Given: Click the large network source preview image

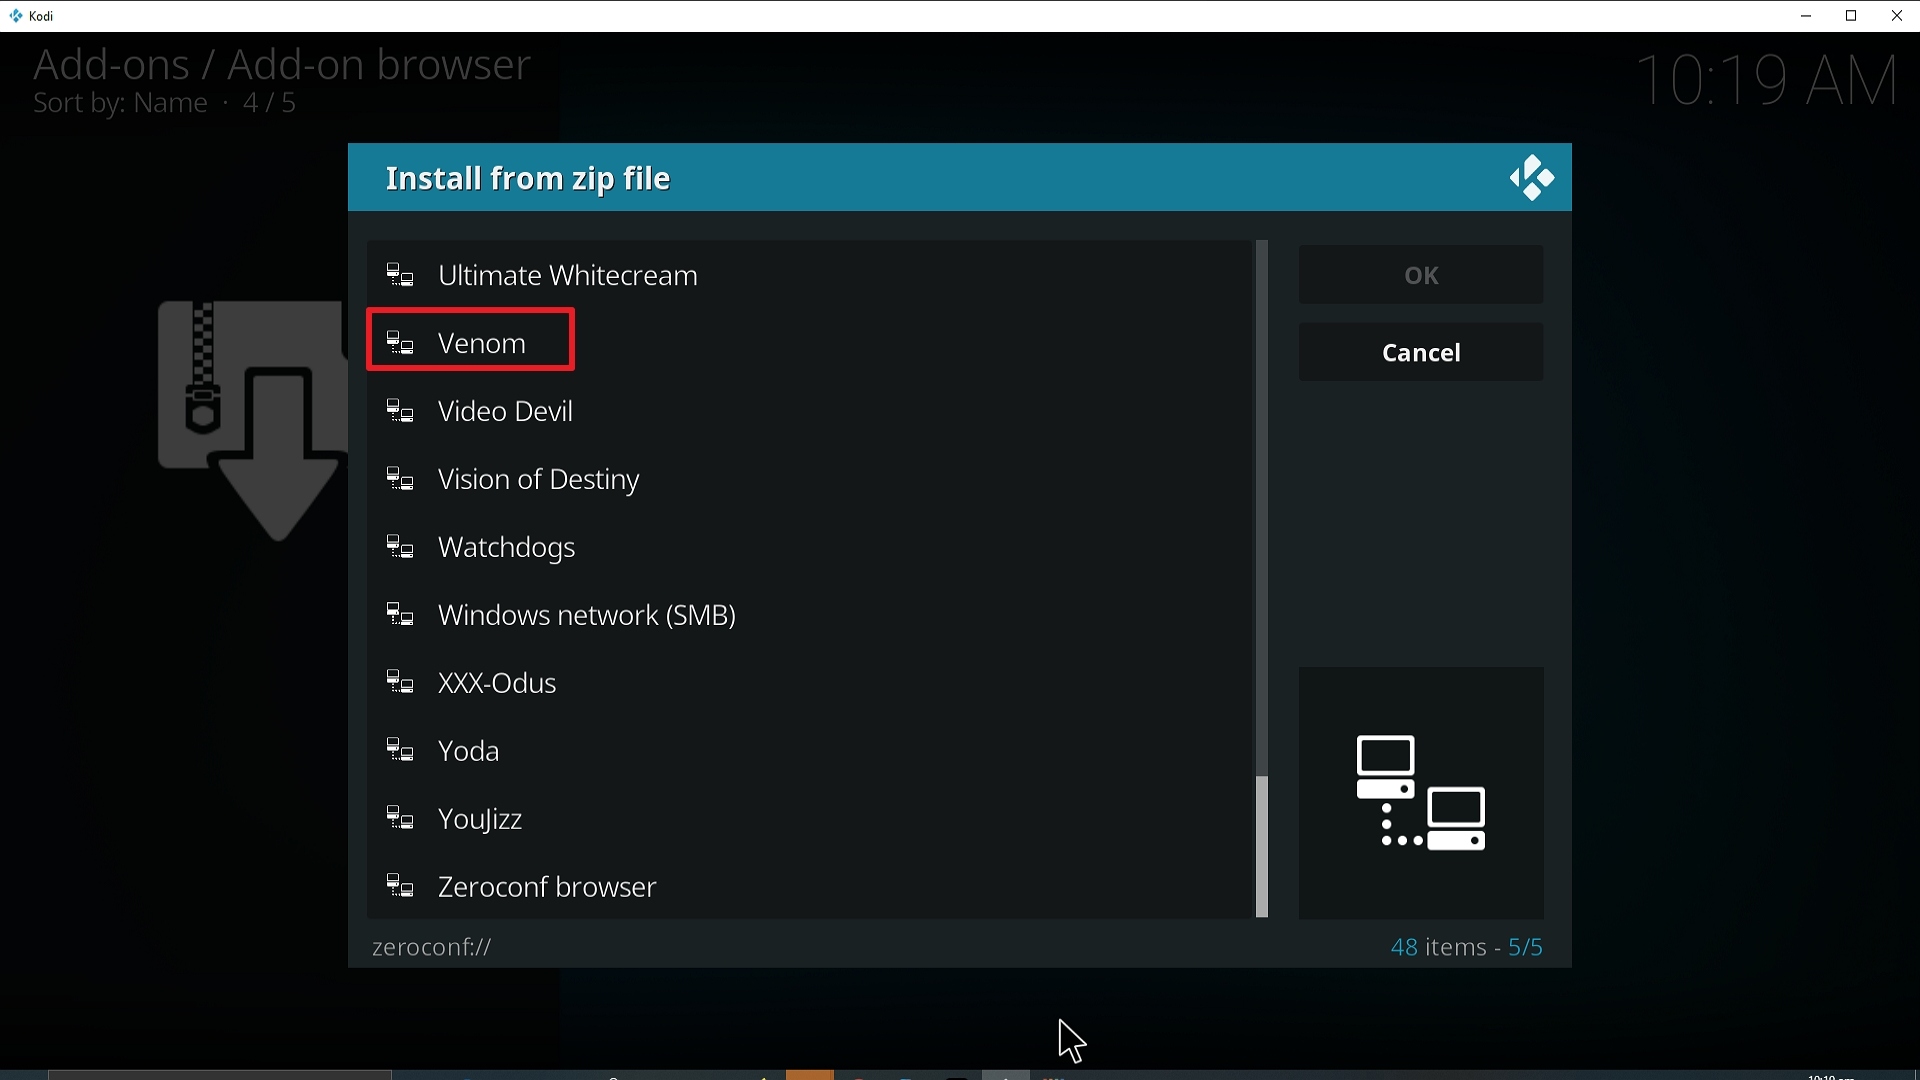Looking at the screenshot, I should [1421, 793].
